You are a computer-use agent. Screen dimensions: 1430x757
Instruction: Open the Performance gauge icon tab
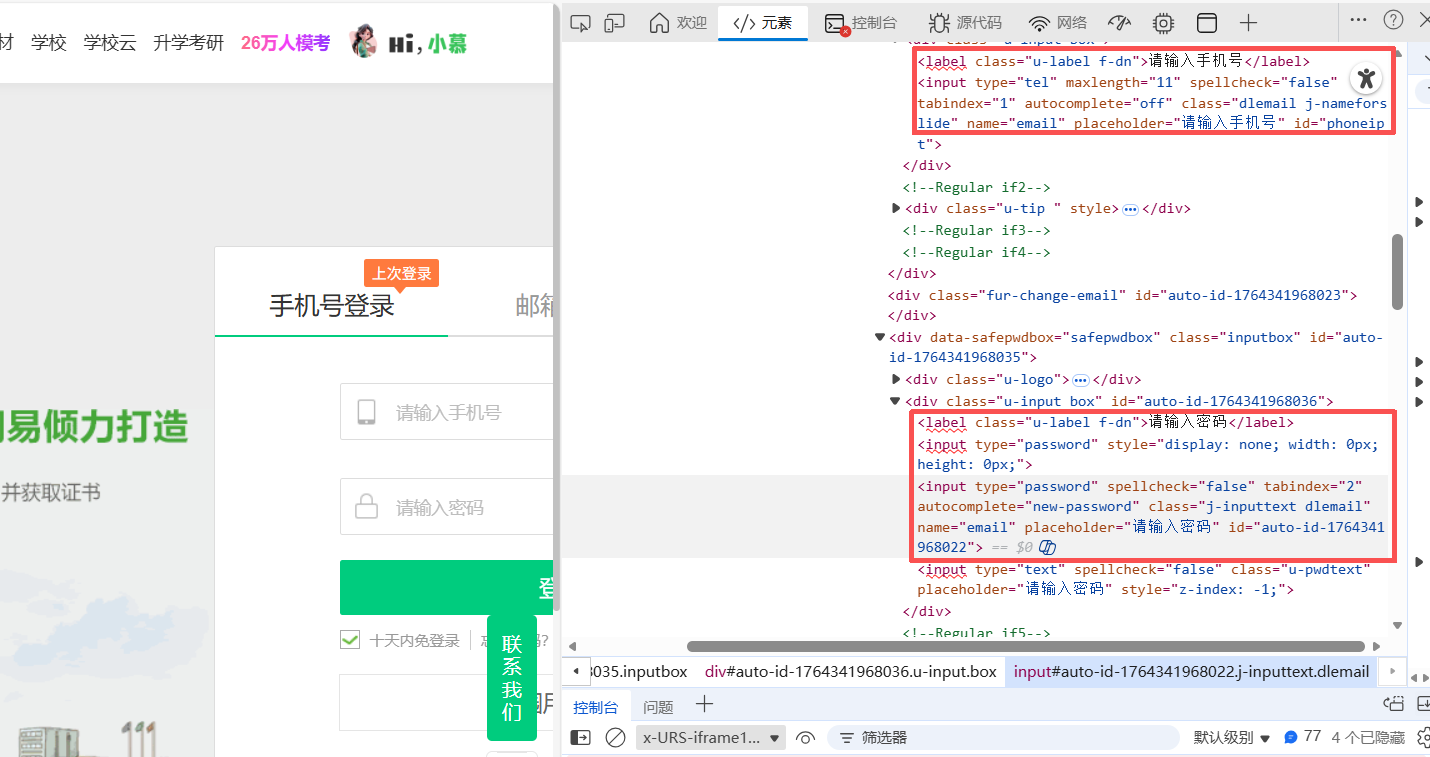1120,22
